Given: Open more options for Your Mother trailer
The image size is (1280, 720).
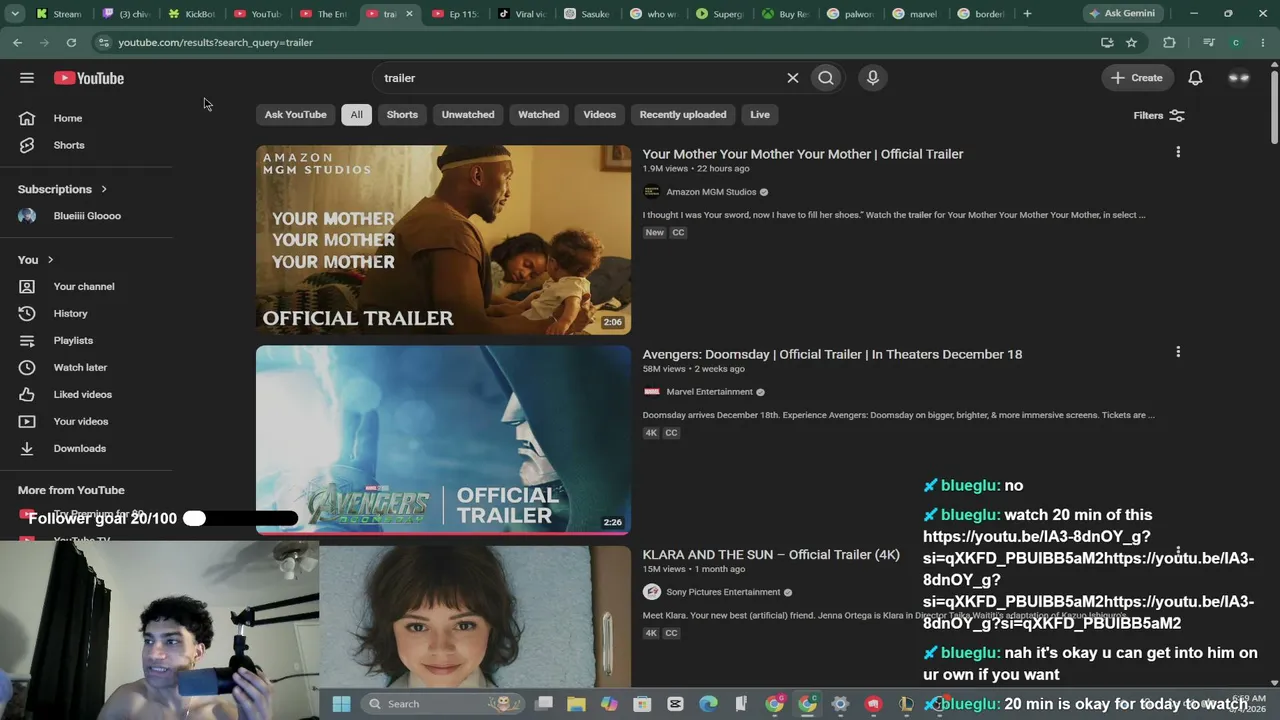Looking at the screenshot, I should 1178,152.
